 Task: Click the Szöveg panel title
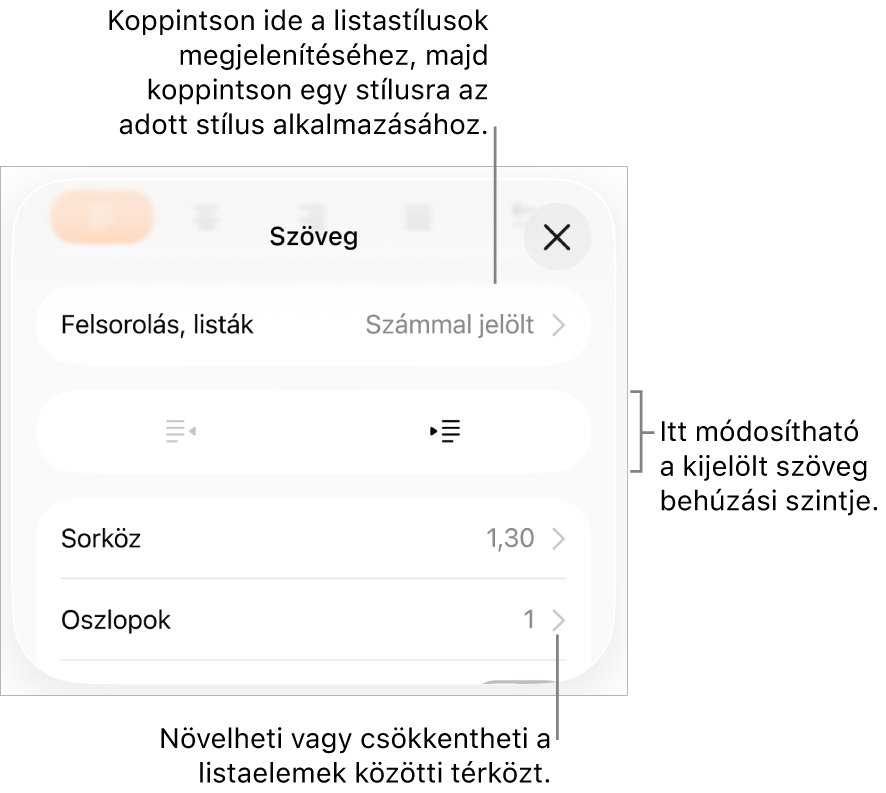coord(314,236)
